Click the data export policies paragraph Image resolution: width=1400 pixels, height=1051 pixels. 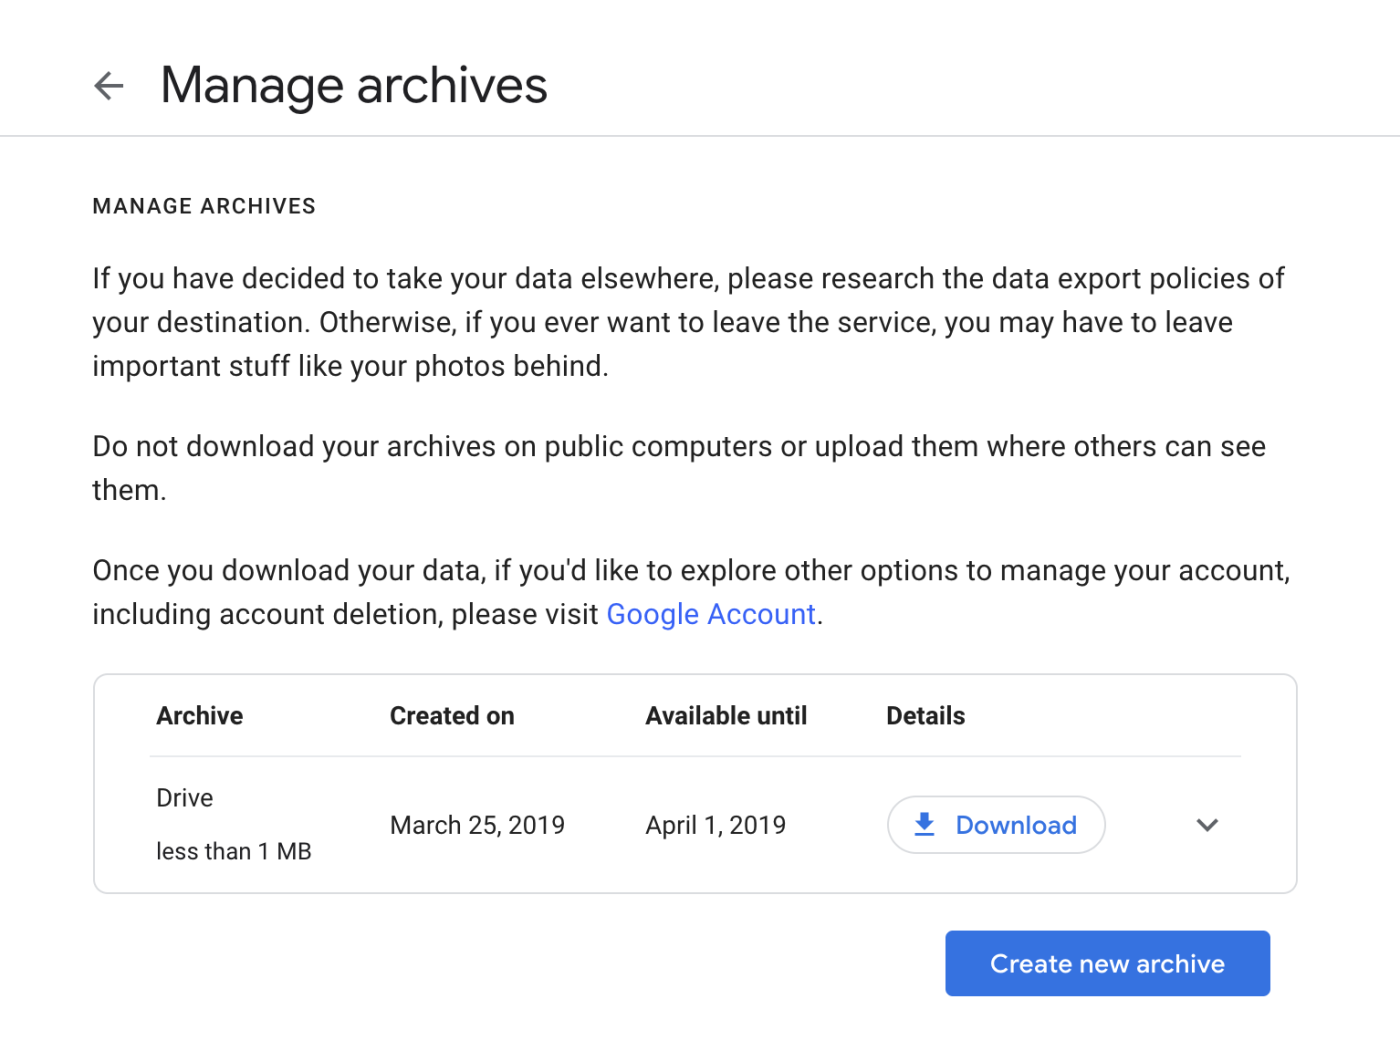pos(688,322)
